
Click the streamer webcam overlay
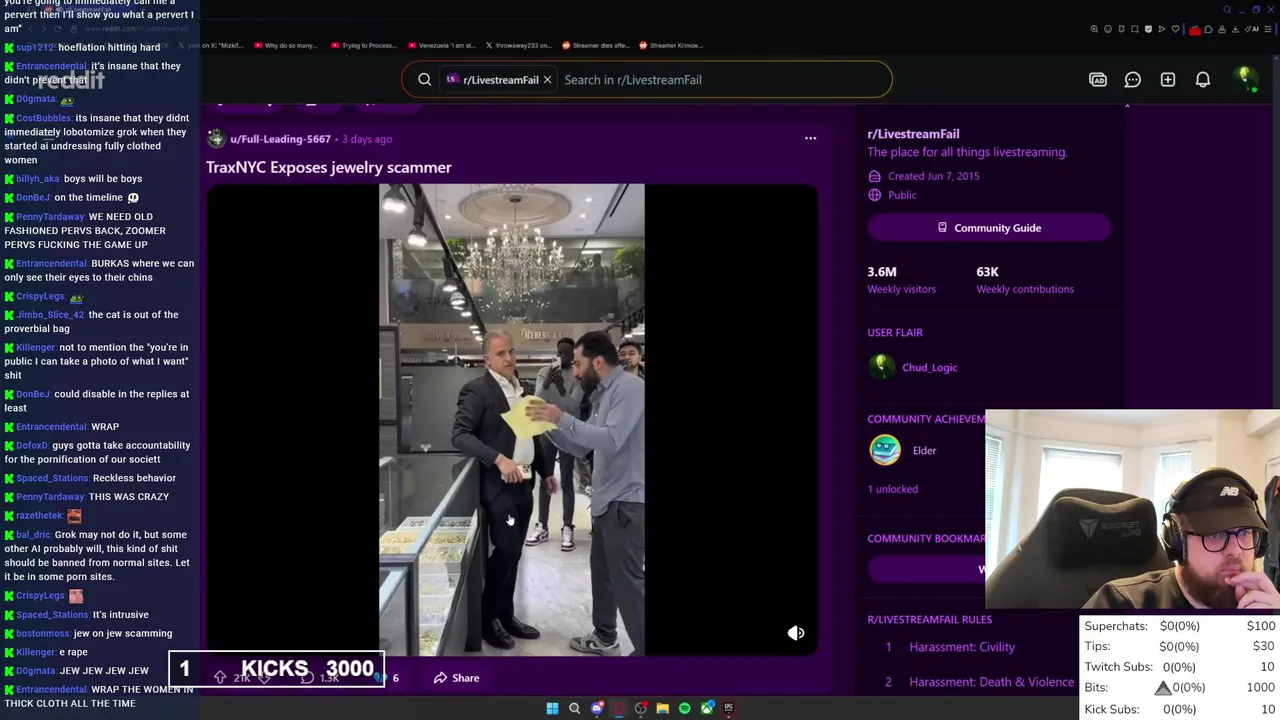pyautogui.click(x=1132, y=509)
